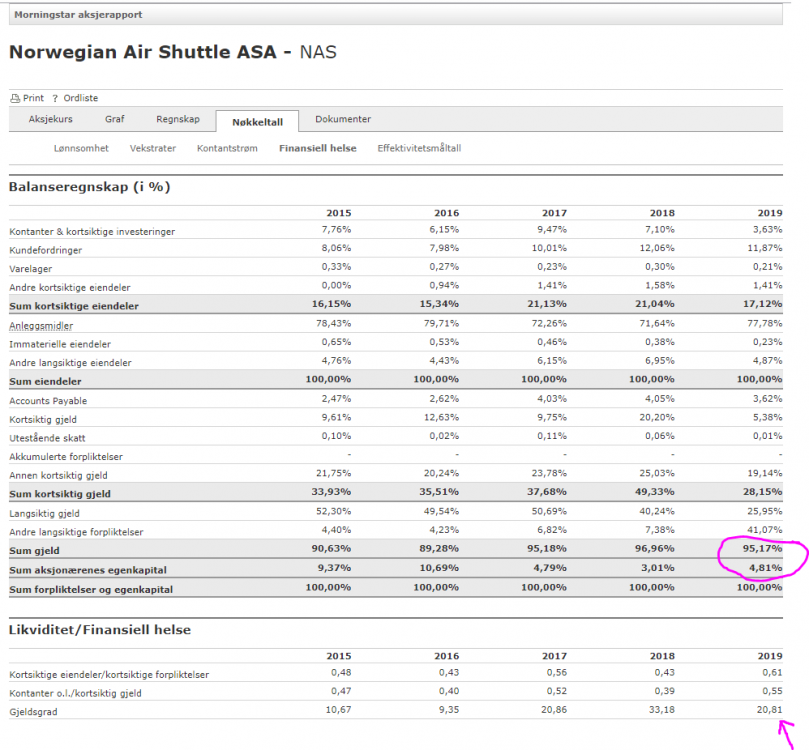Viewport: 809px width, 750px height.
Task: Click the Gjeldsgrad 20,81 value
Action: click(770, 710)
